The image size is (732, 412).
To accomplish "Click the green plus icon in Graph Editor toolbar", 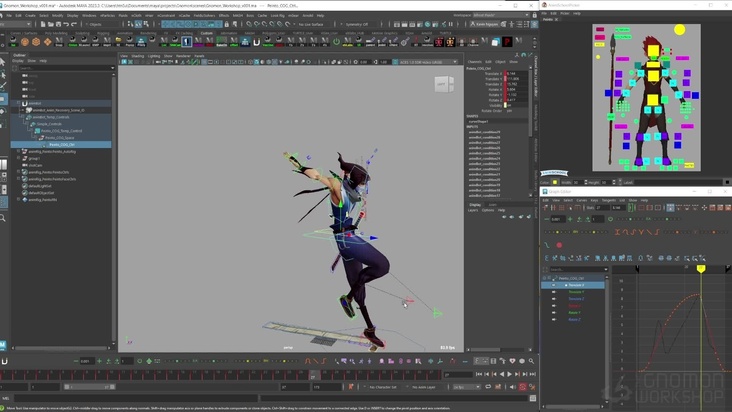I will 570,219.
